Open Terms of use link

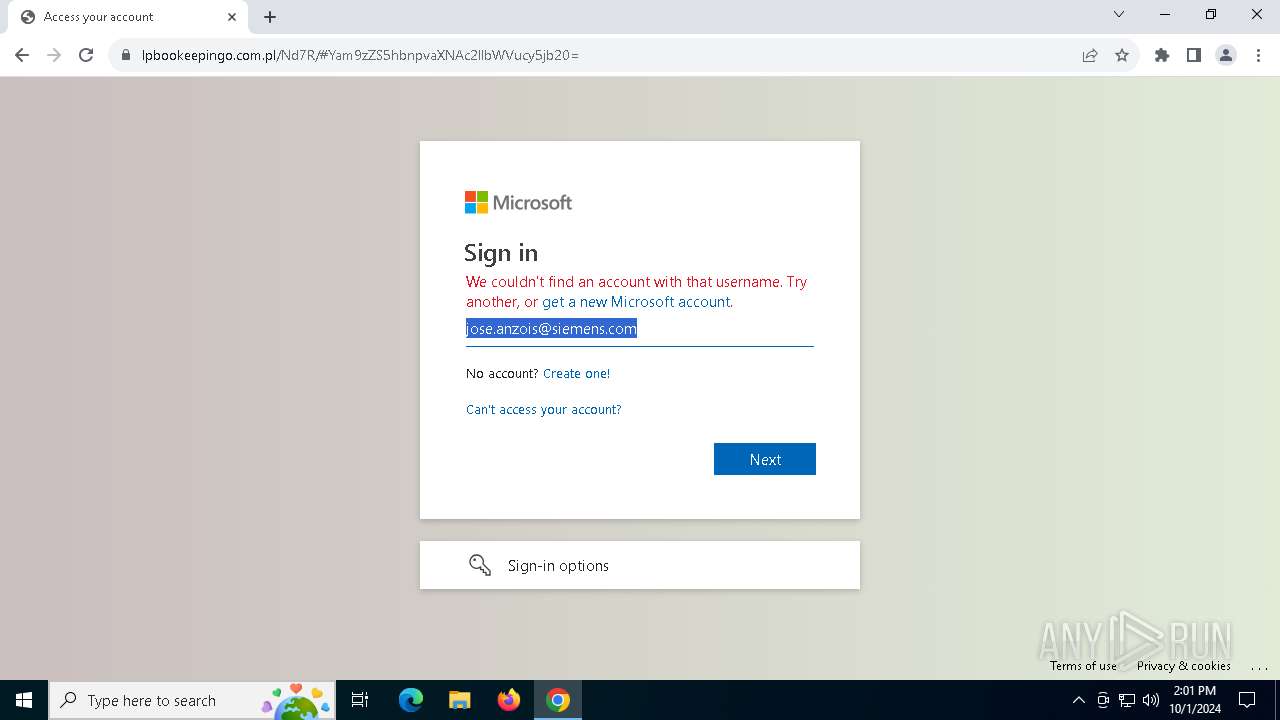(x=1083, y=666)
